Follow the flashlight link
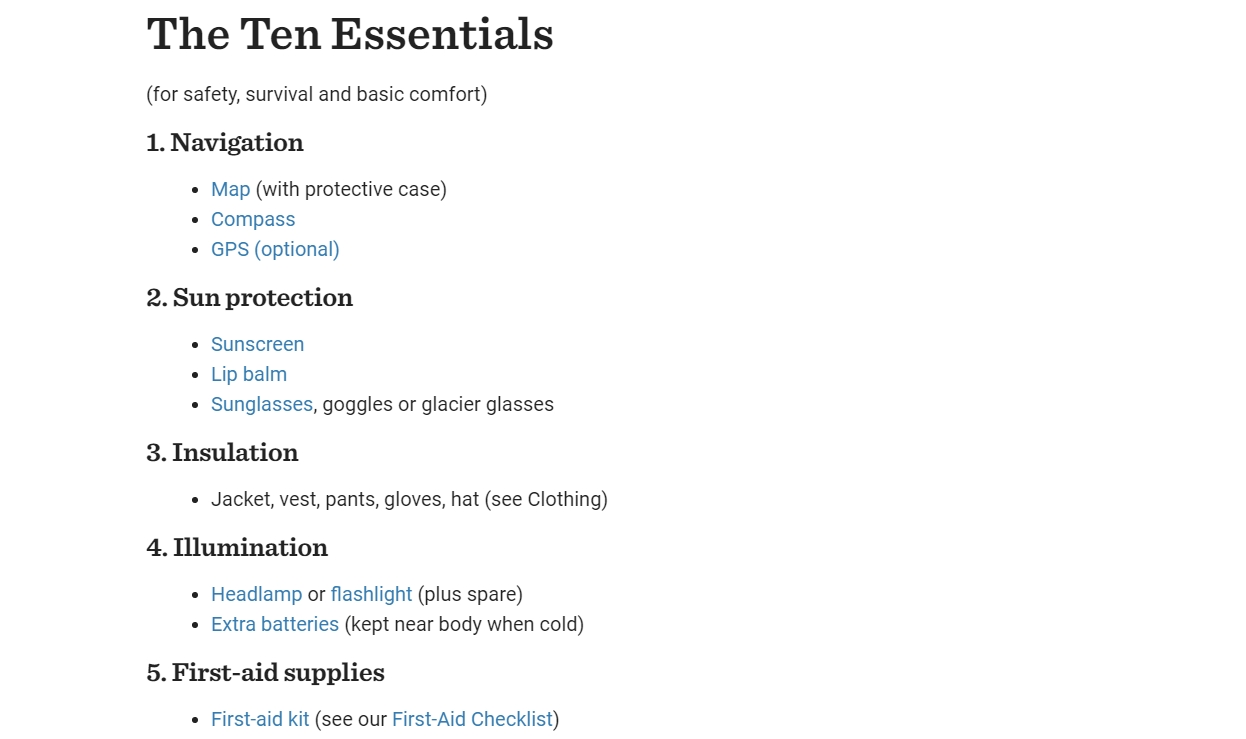 tap(371, 594)
